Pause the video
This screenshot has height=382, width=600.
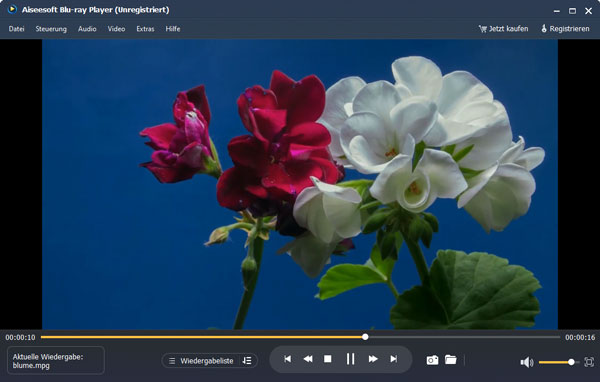point(350,359)
